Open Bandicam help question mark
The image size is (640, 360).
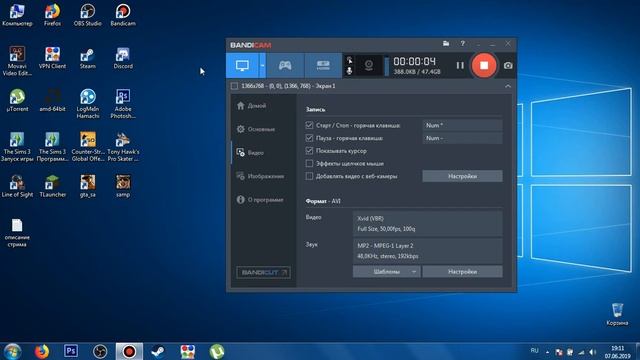coord(462,44)
